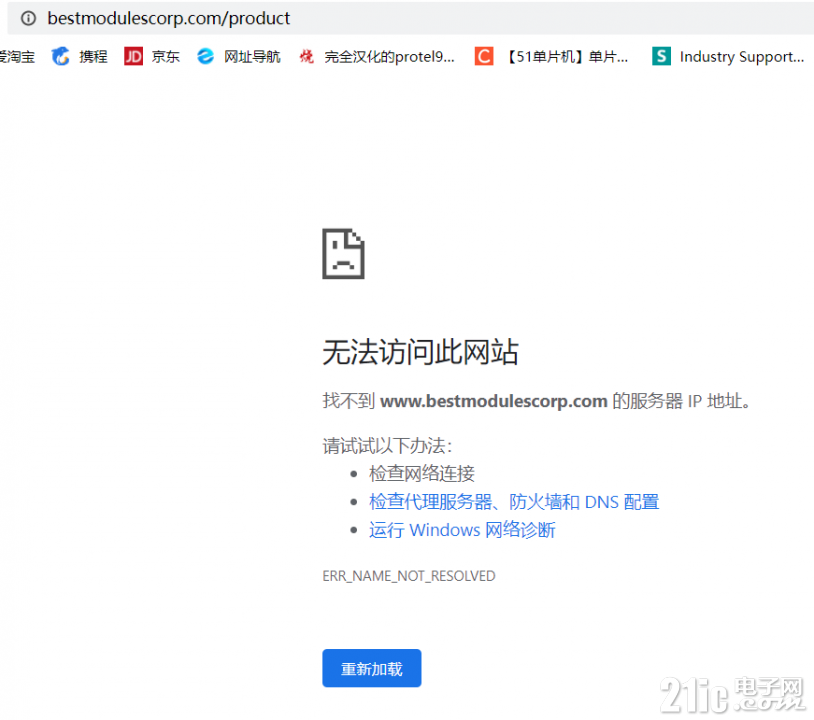Click the 请试试以下办法 text

pos(387,445)
